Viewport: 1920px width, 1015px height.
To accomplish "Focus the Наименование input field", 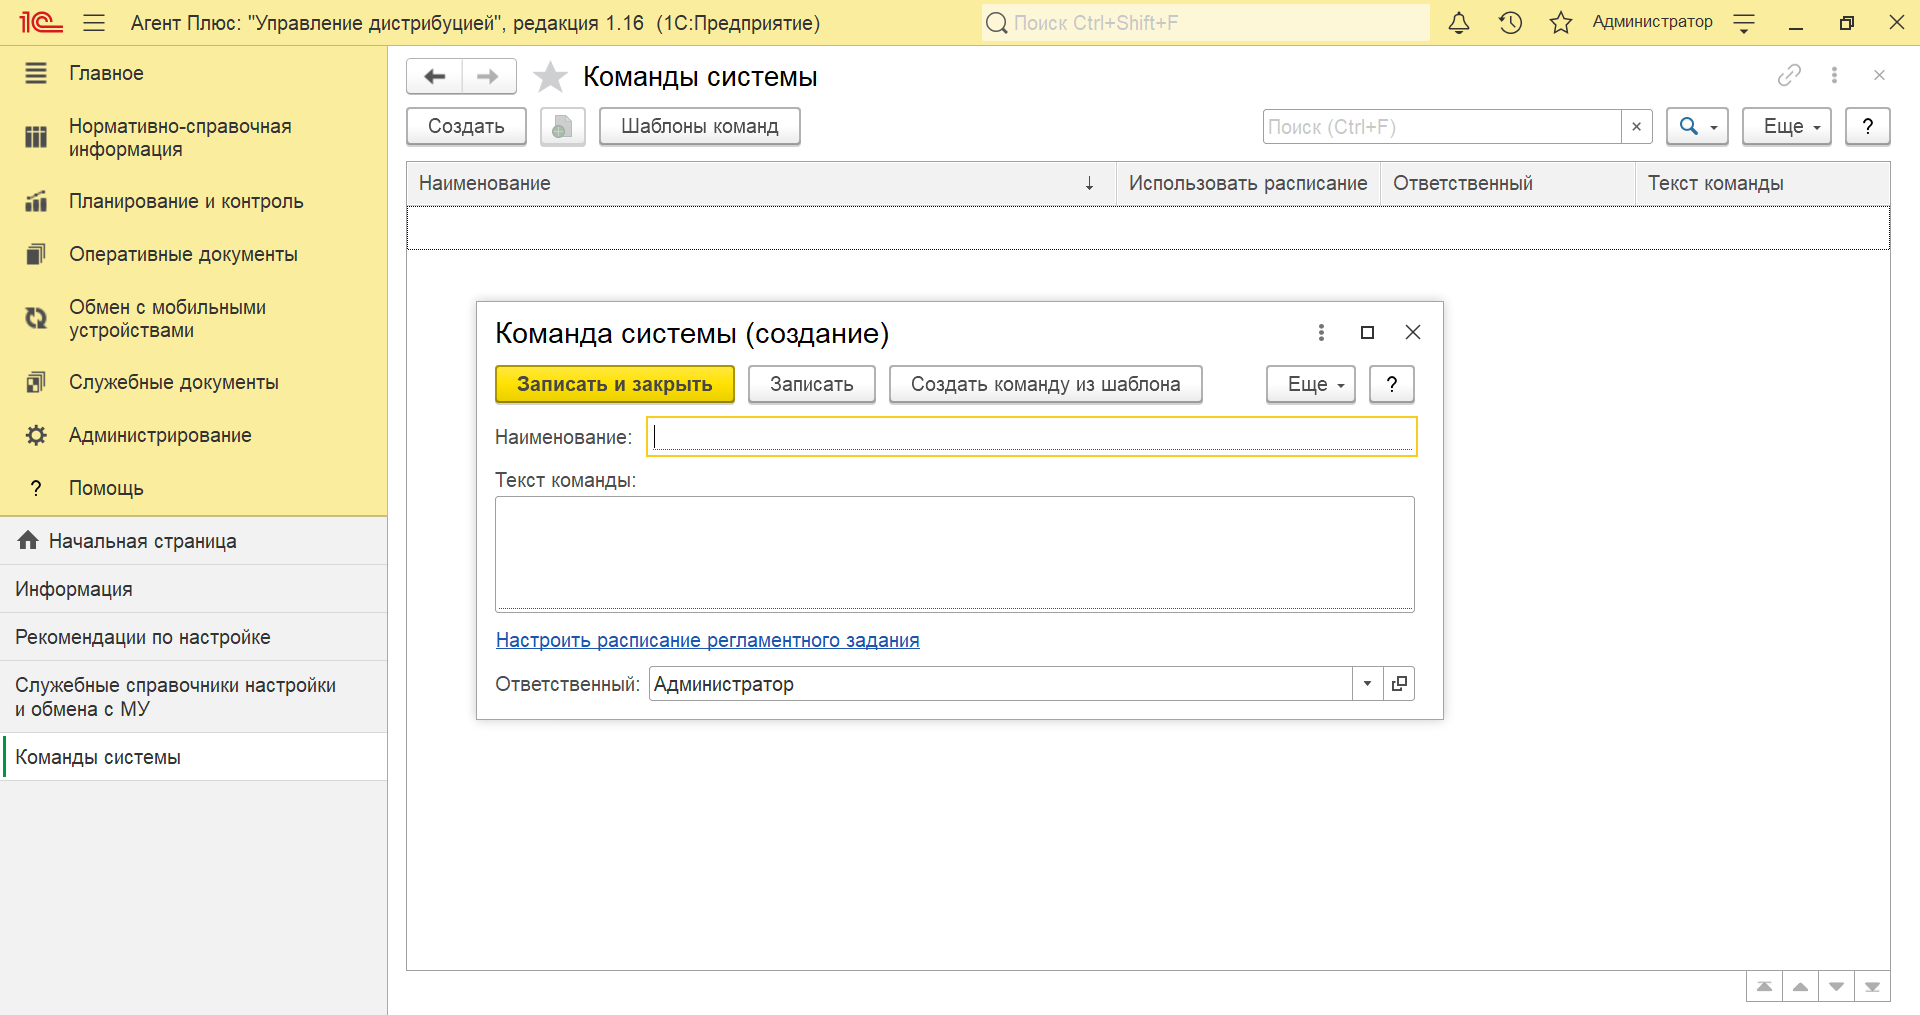I will (1031, 436).
